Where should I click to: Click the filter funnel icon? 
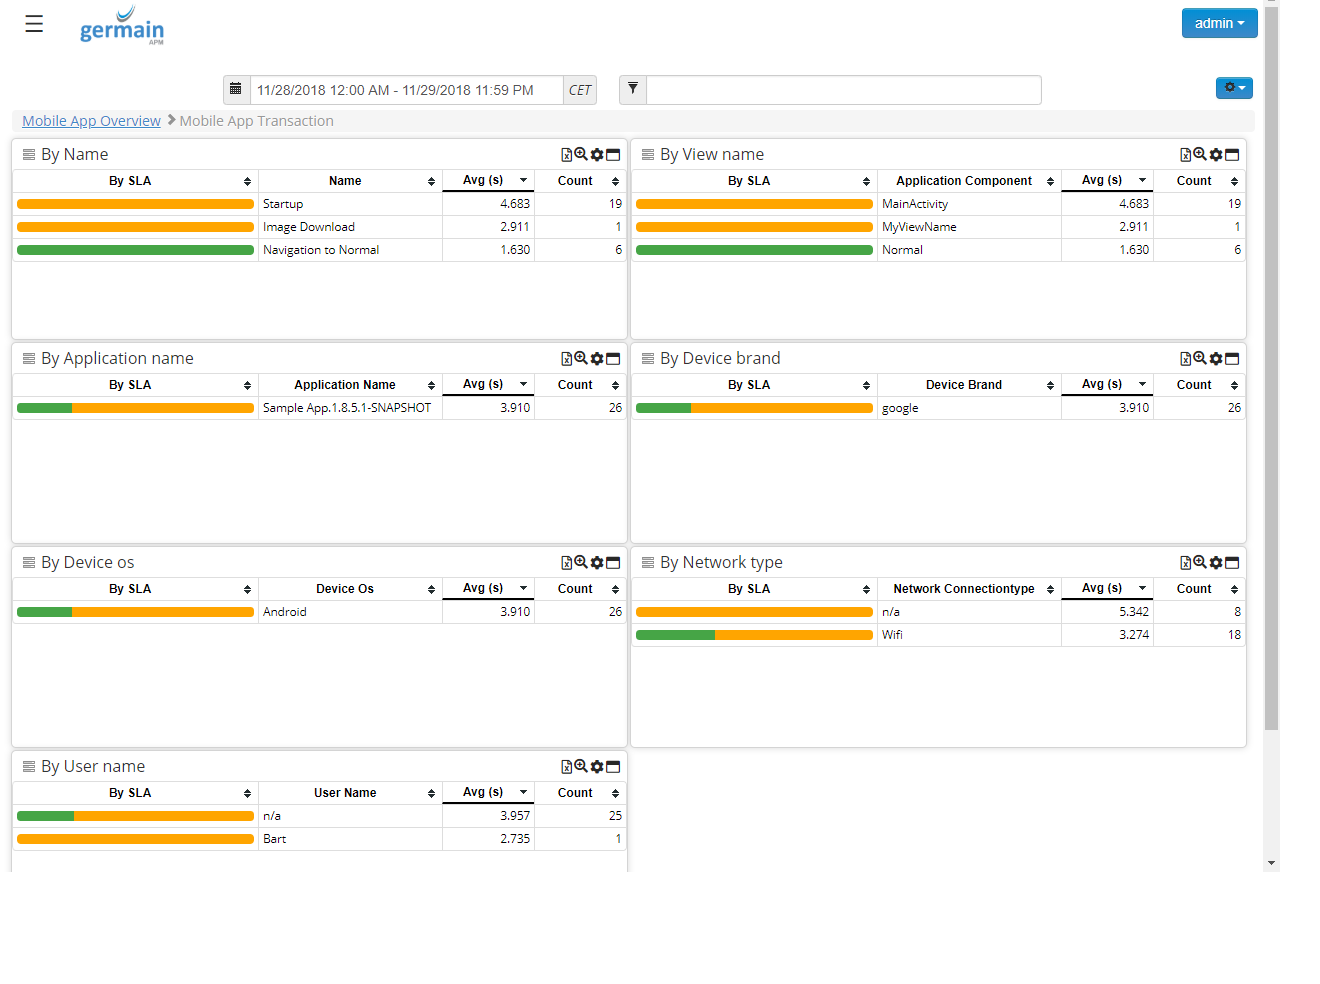tap(633, 90)
